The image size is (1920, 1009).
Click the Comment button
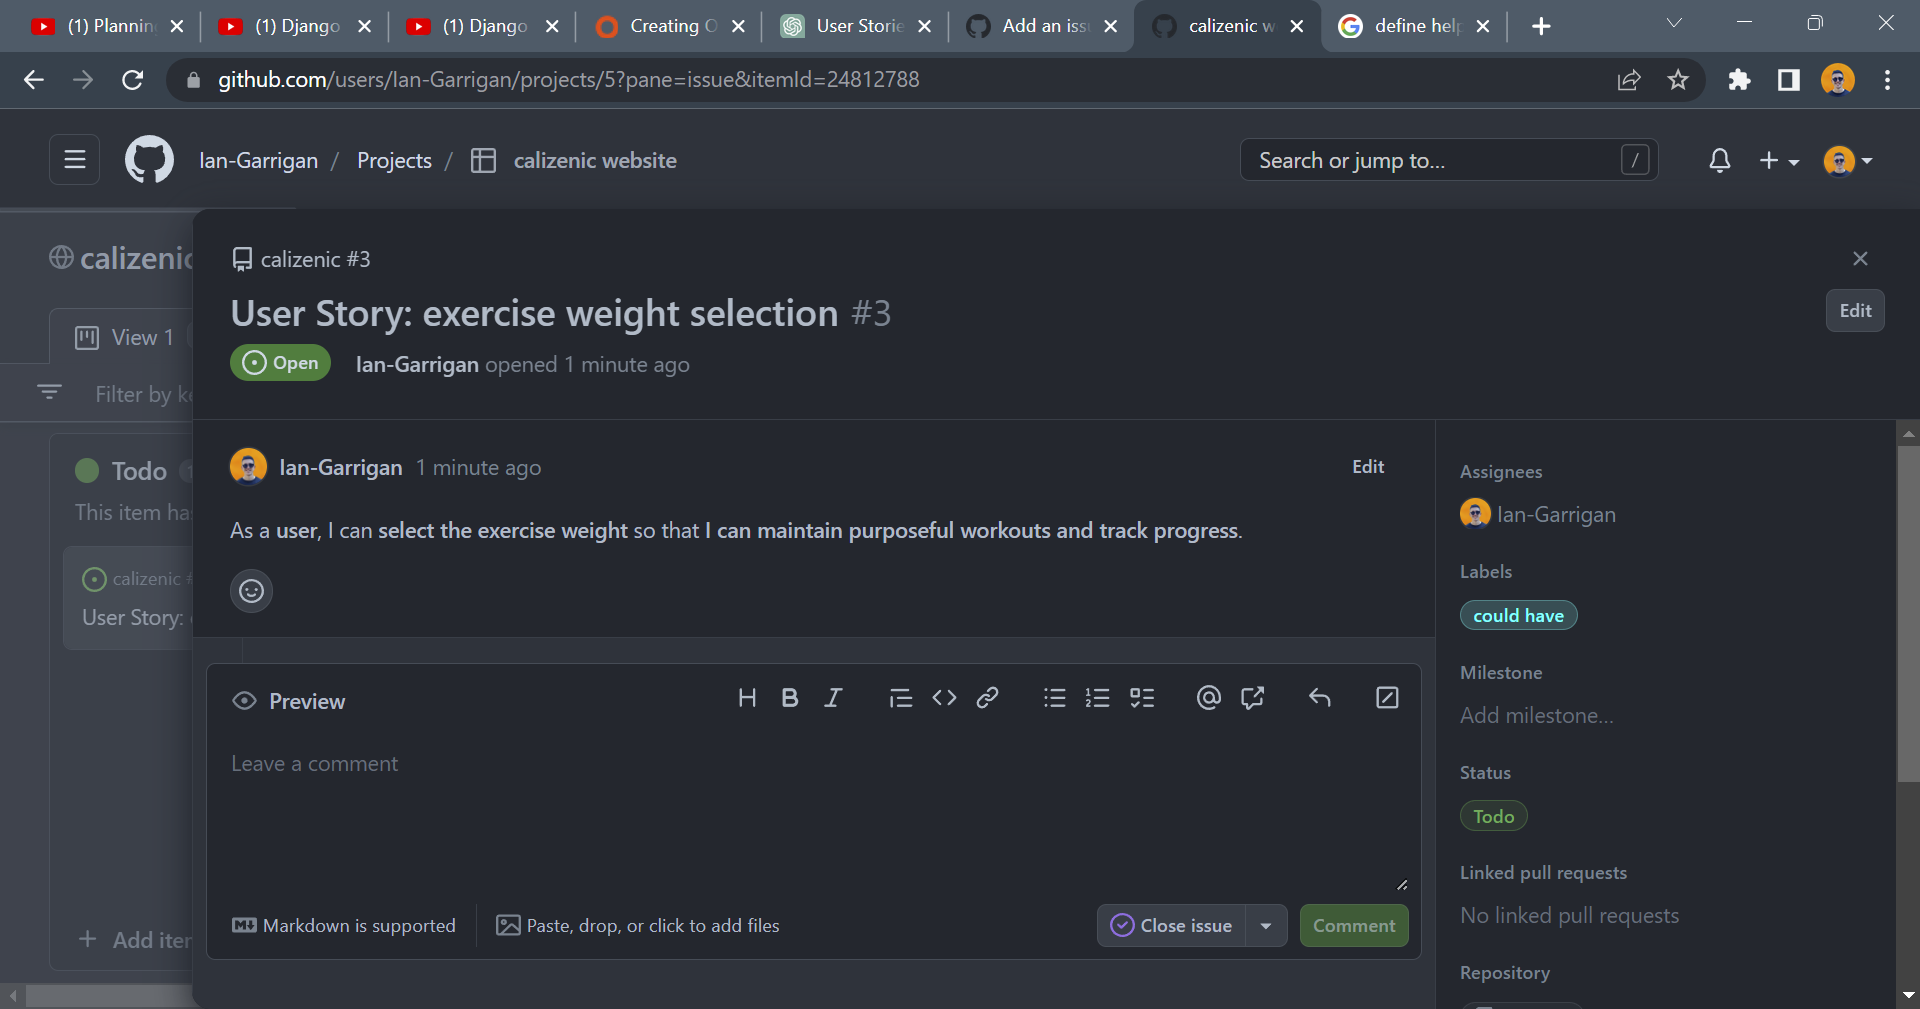[1353, 925]
